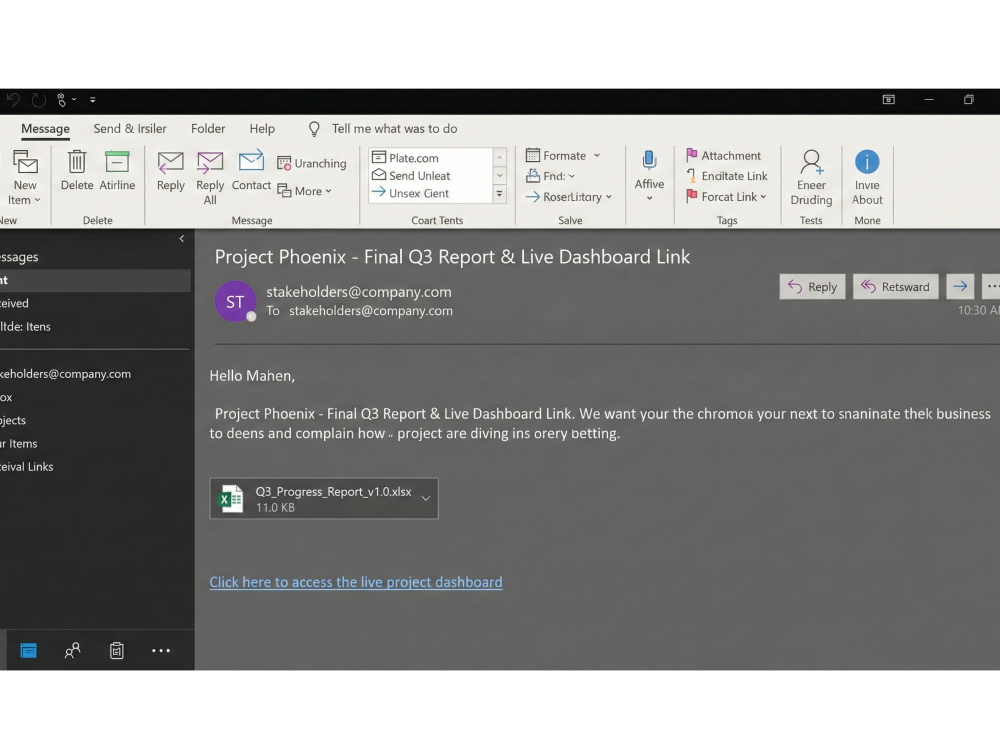Screen dimensions: 1000x750
Task: Click sender address stakeholders@company.com in header
Action: 358,292
